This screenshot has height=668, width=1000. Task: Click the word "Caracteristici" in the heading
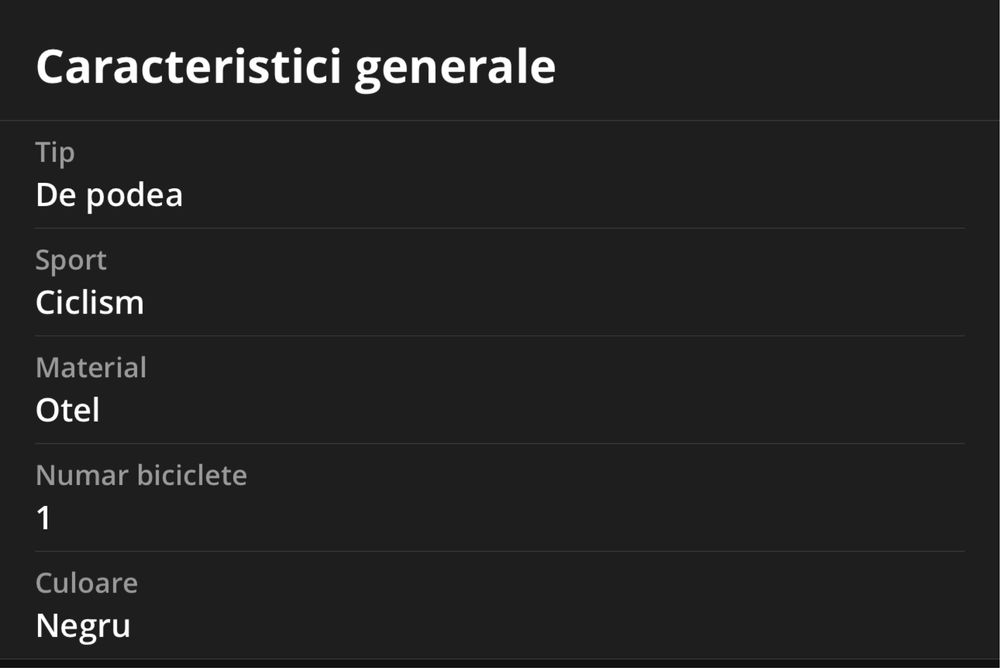[188, 68]
